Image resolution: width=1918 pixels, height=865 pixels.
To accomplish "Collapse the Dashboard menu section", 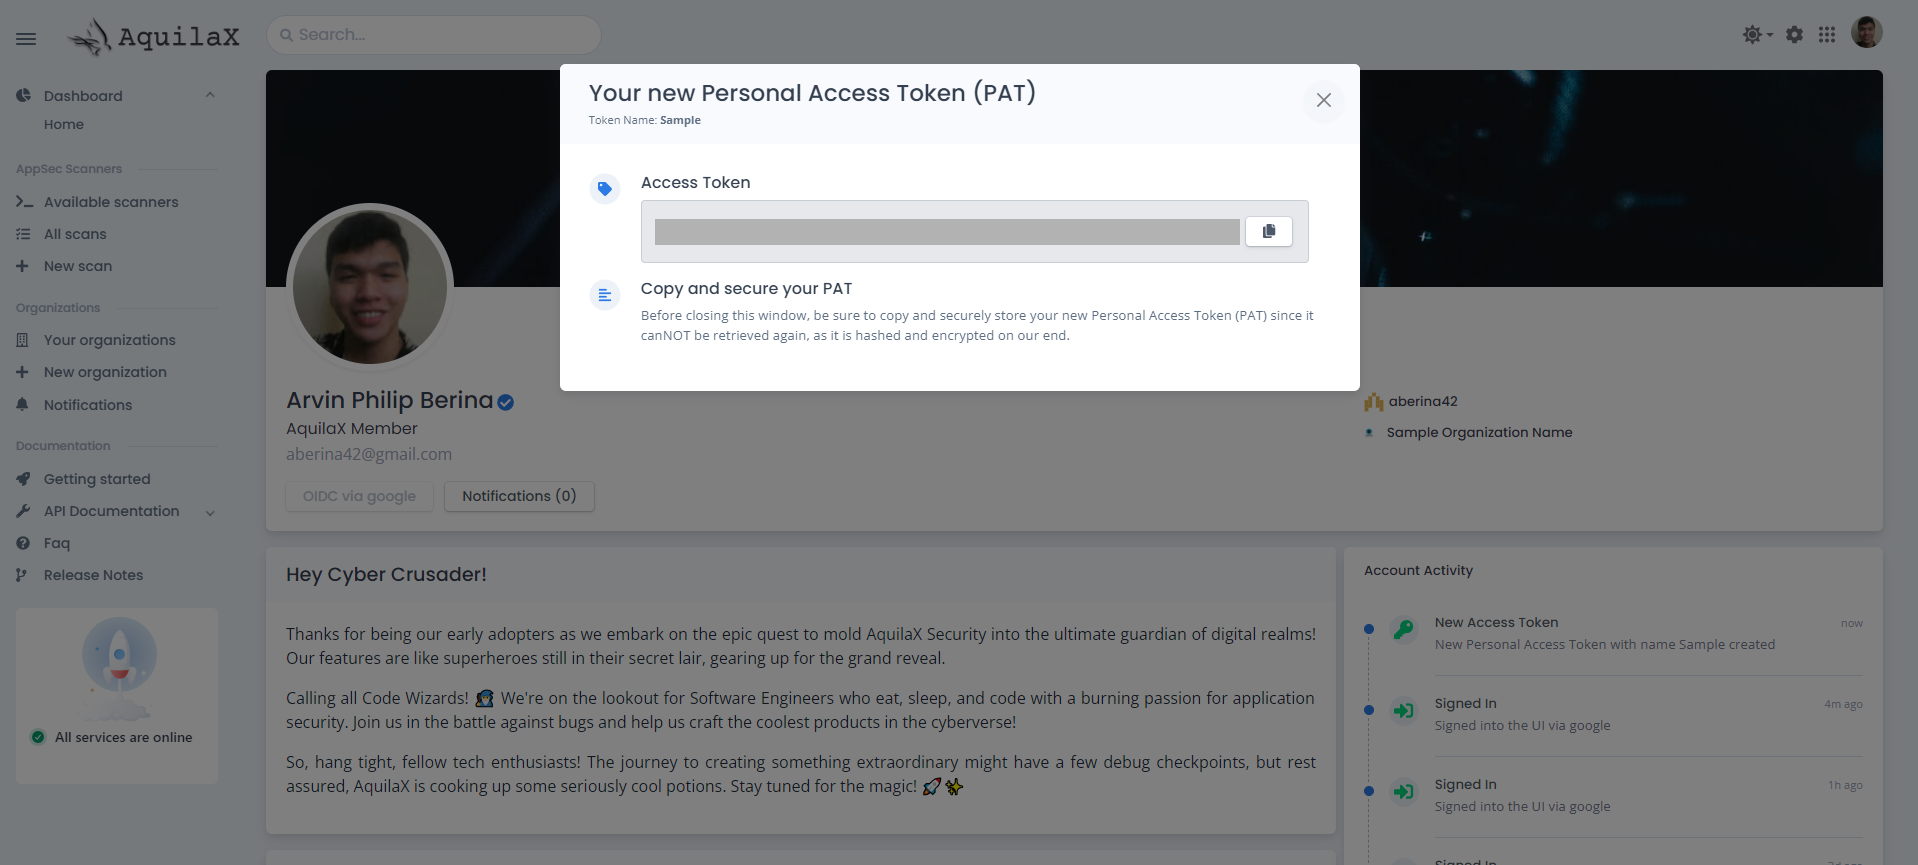I will pos(210,96).
